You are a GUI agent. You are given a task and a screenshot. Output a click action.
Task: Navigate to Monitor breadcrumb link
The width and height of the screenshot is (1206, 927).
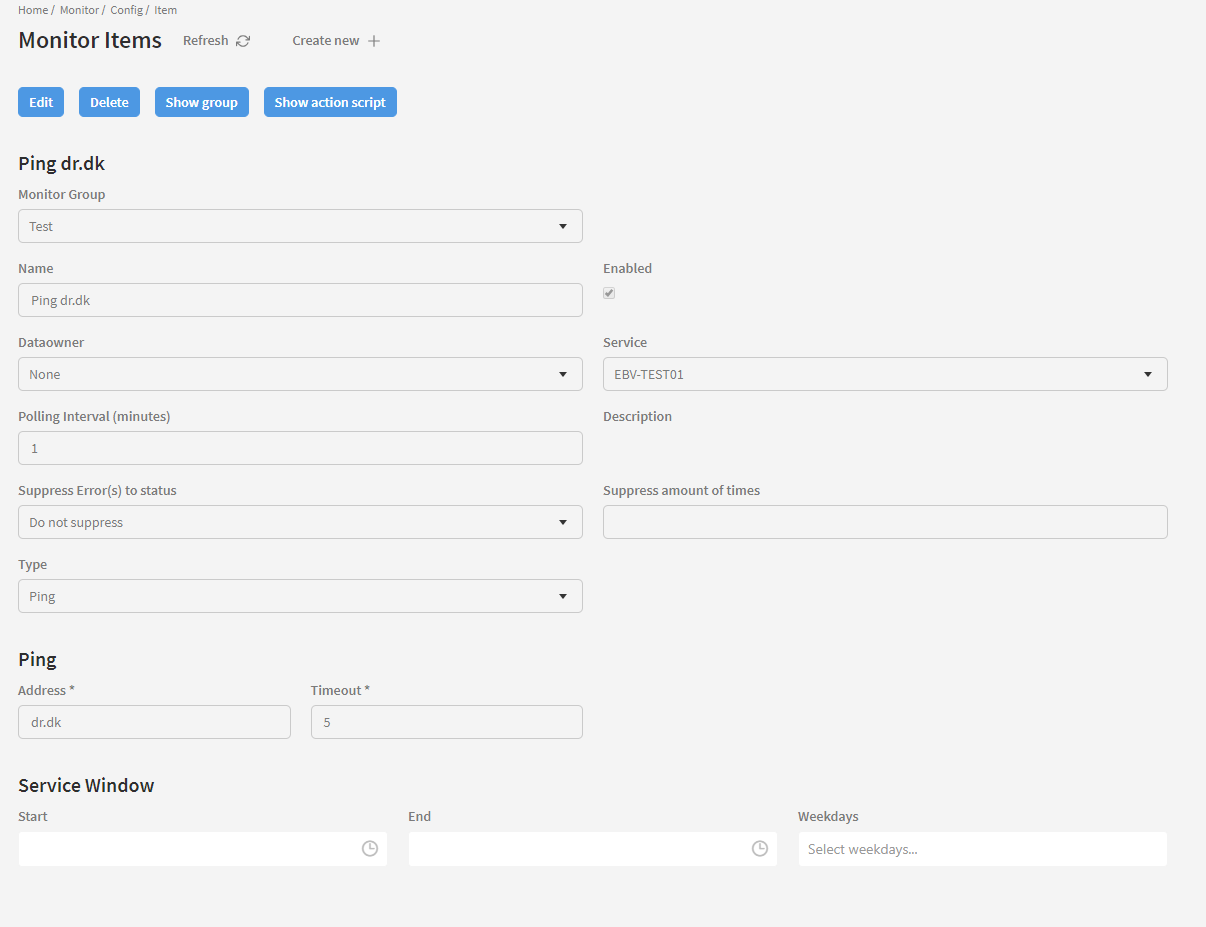click(x=79, y=10)
